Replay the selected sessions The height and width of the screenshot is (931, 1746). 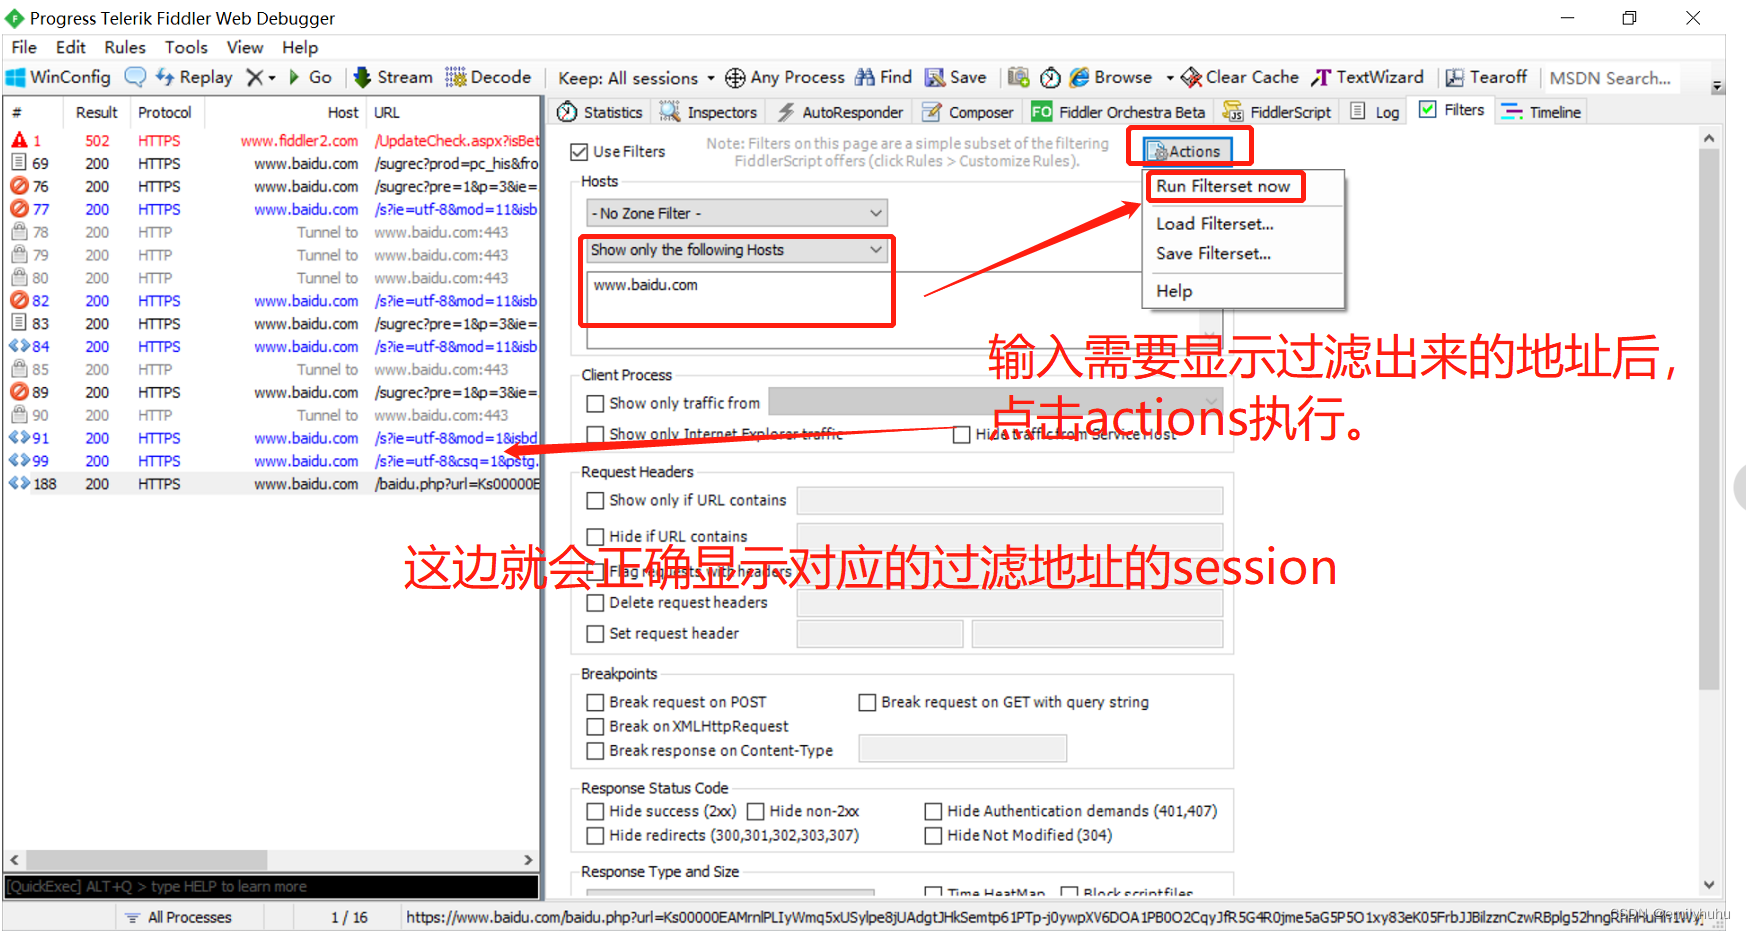pos(194,77)
